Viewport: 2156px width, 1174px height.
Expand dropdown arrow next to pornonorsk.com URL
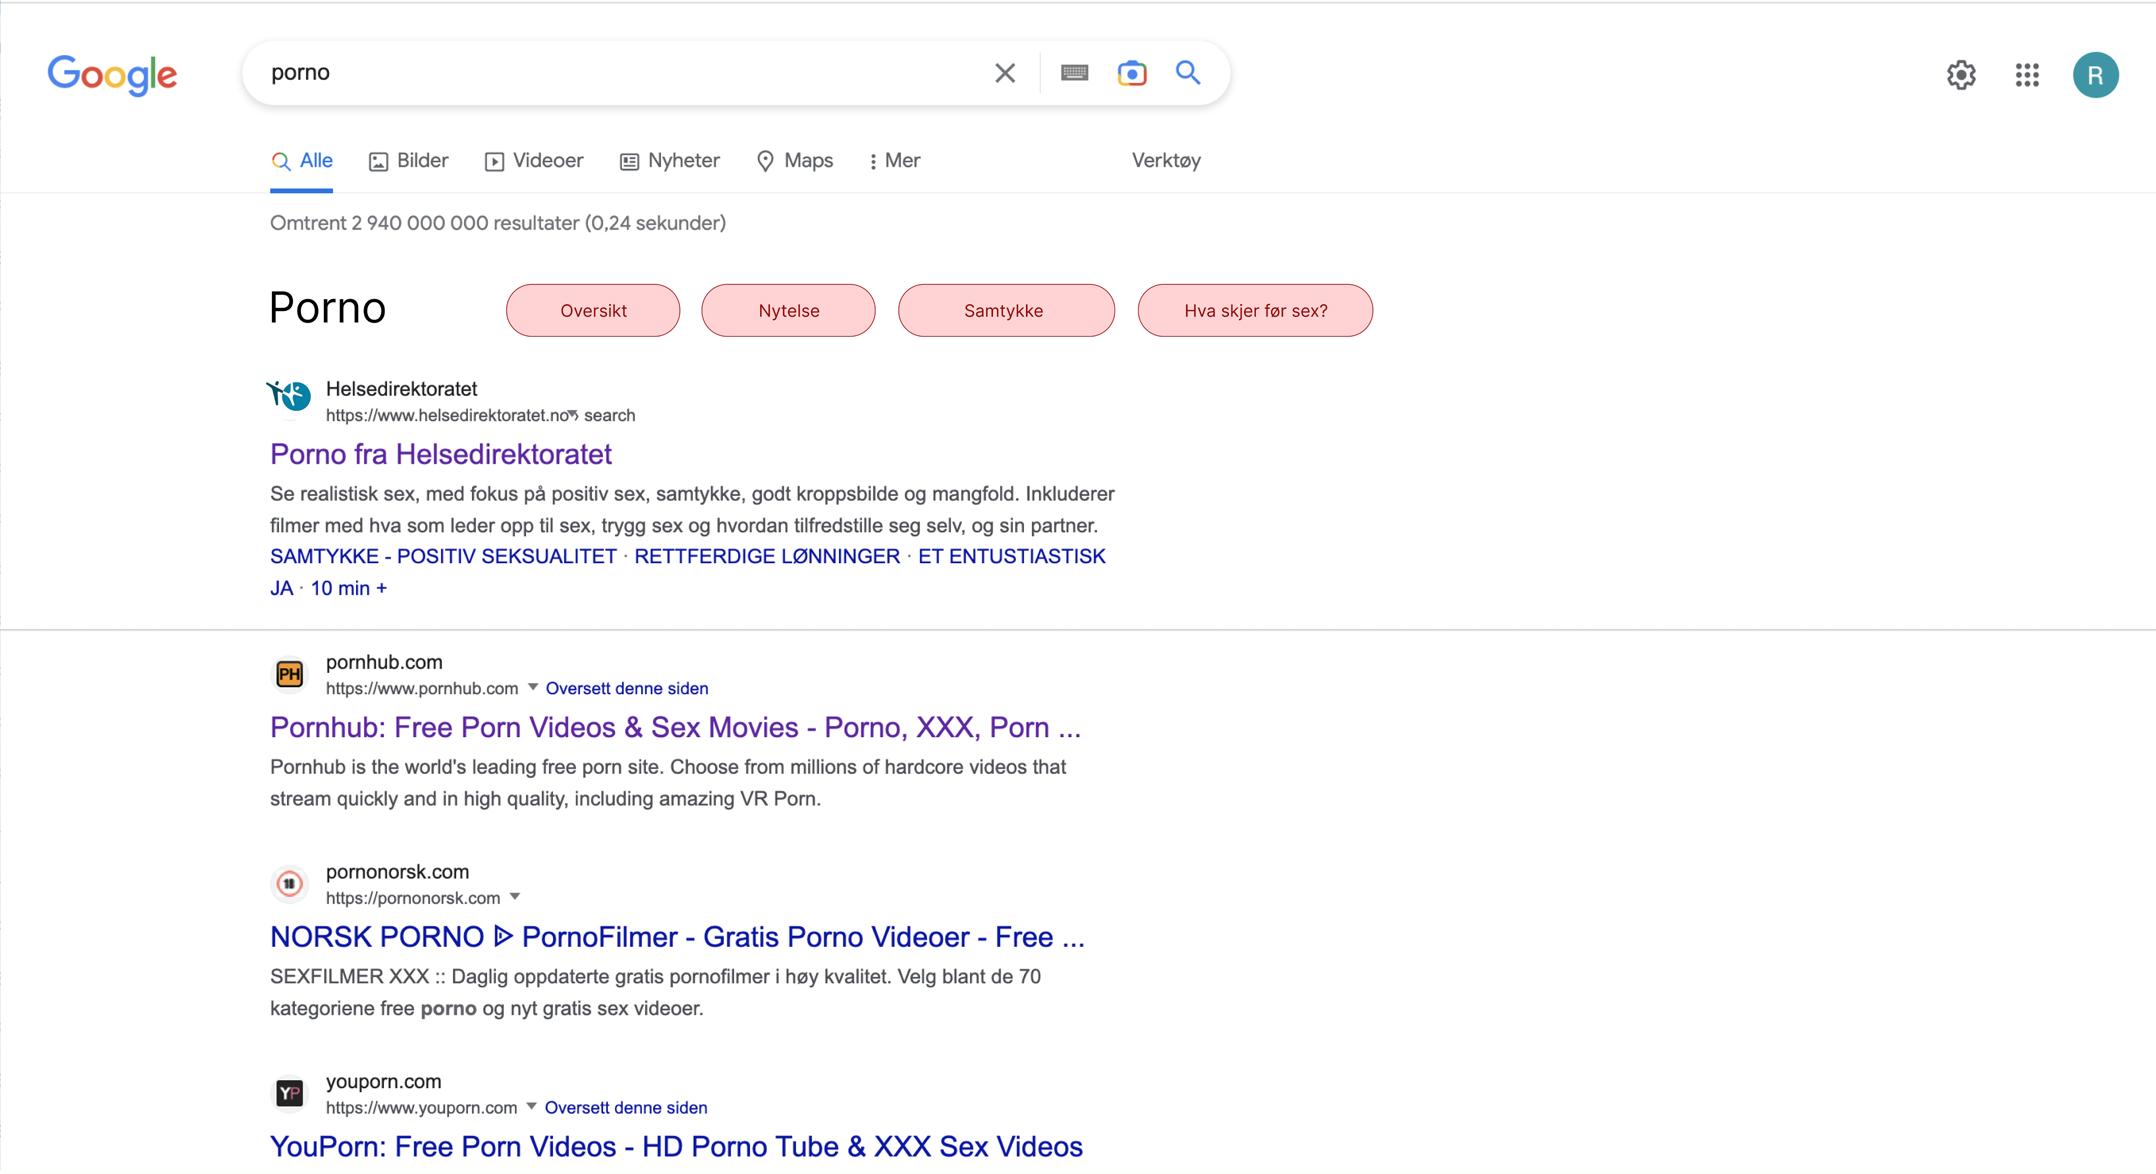click(515, 897)
